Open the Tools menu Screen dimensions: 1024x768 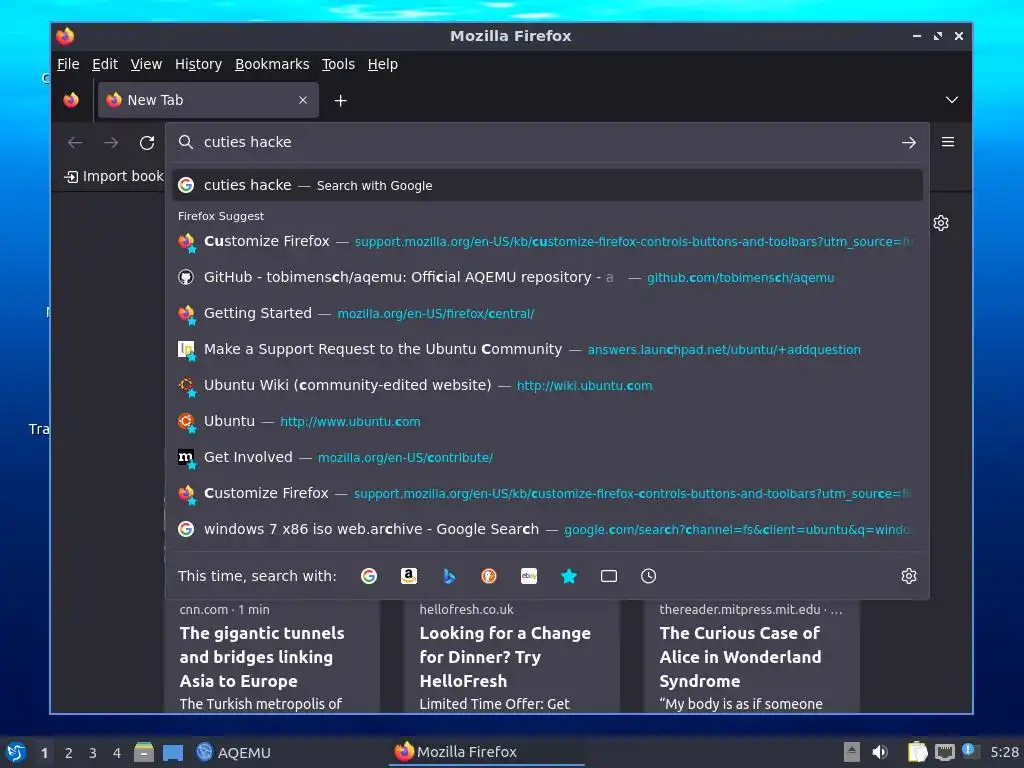click(338, 64)
